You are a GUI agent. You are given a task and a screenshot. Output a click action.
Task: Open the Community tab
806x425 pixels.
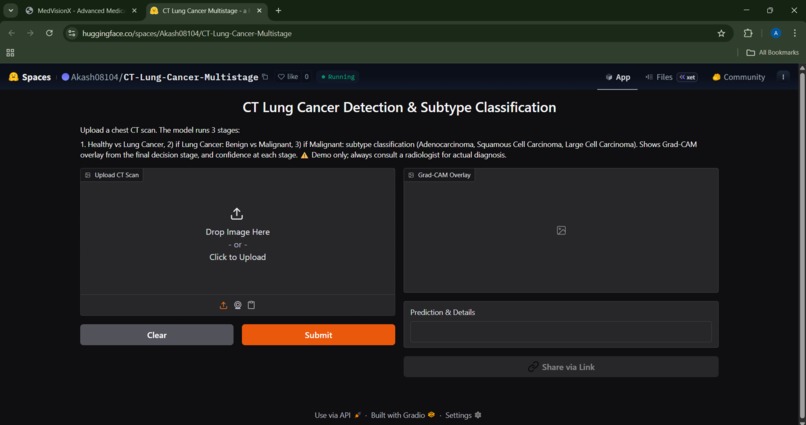[738, 77]
